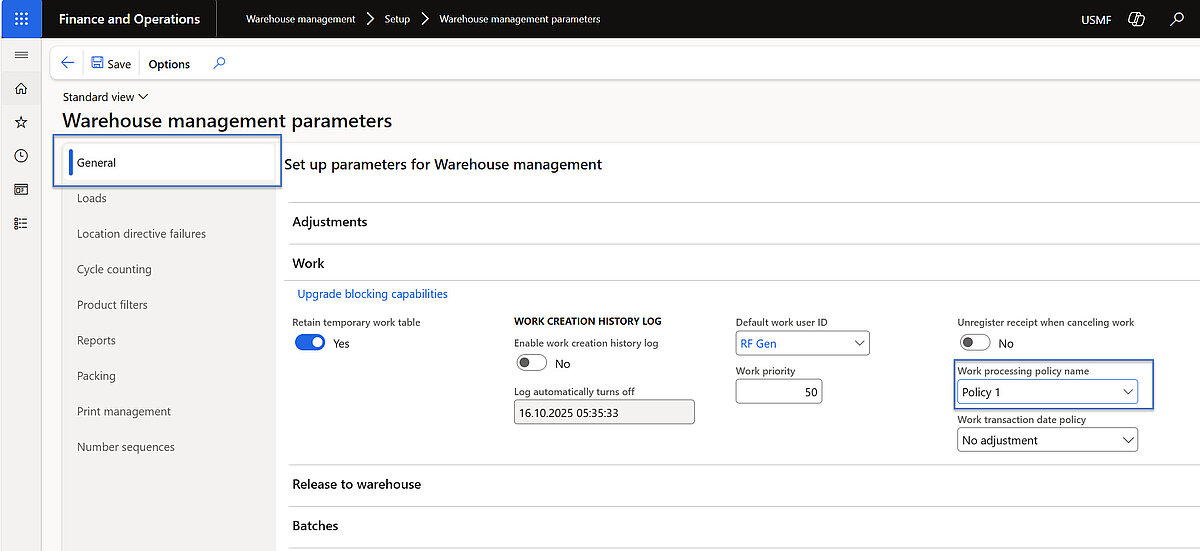Open the app launcher waffle icon
This screenshot has height=551, width=1200.
[x=21, y=19]
